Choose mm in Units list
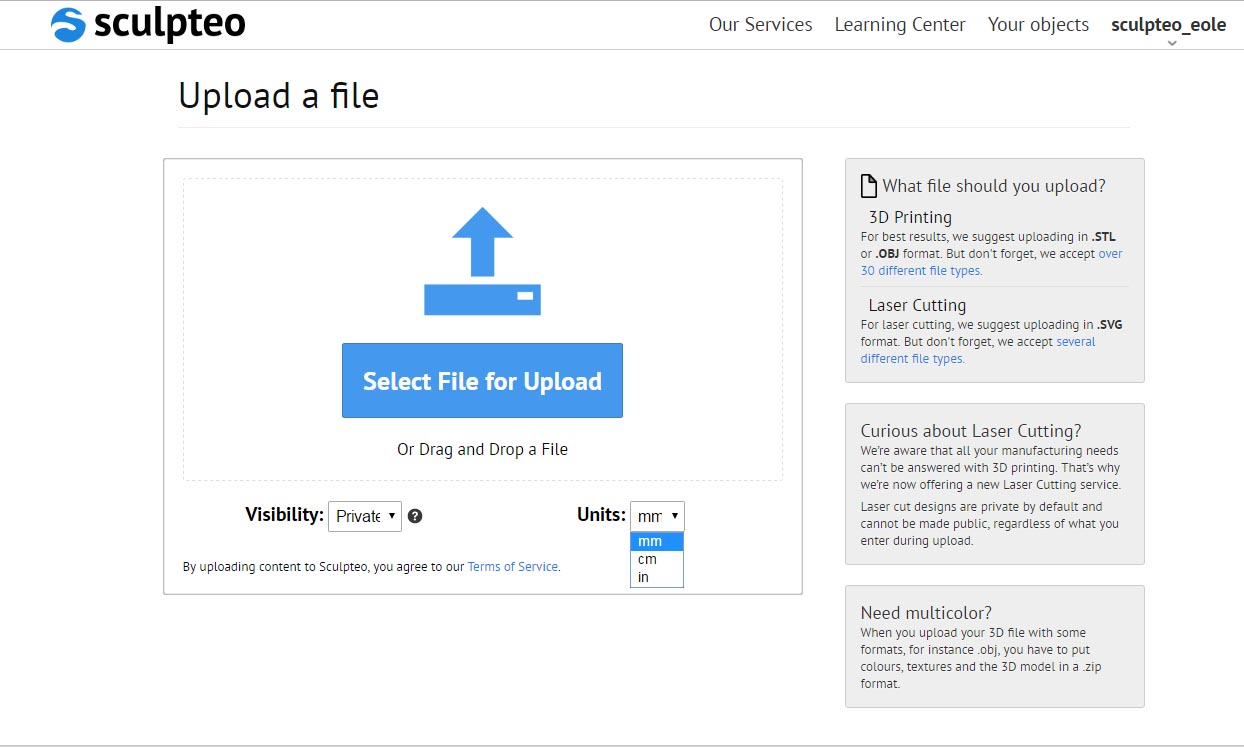This screenshot has height=747, width=1244. [x=657, y=542]
